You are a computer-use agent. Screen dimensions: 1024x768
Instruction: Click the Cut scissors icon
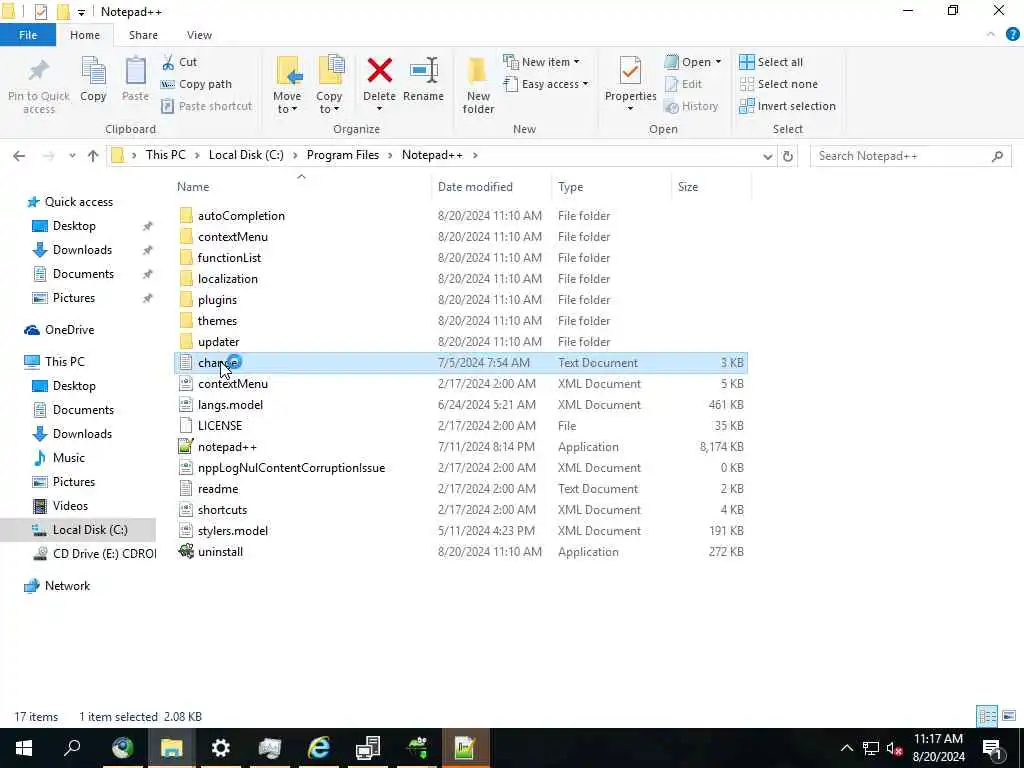(x=168, y=62)
